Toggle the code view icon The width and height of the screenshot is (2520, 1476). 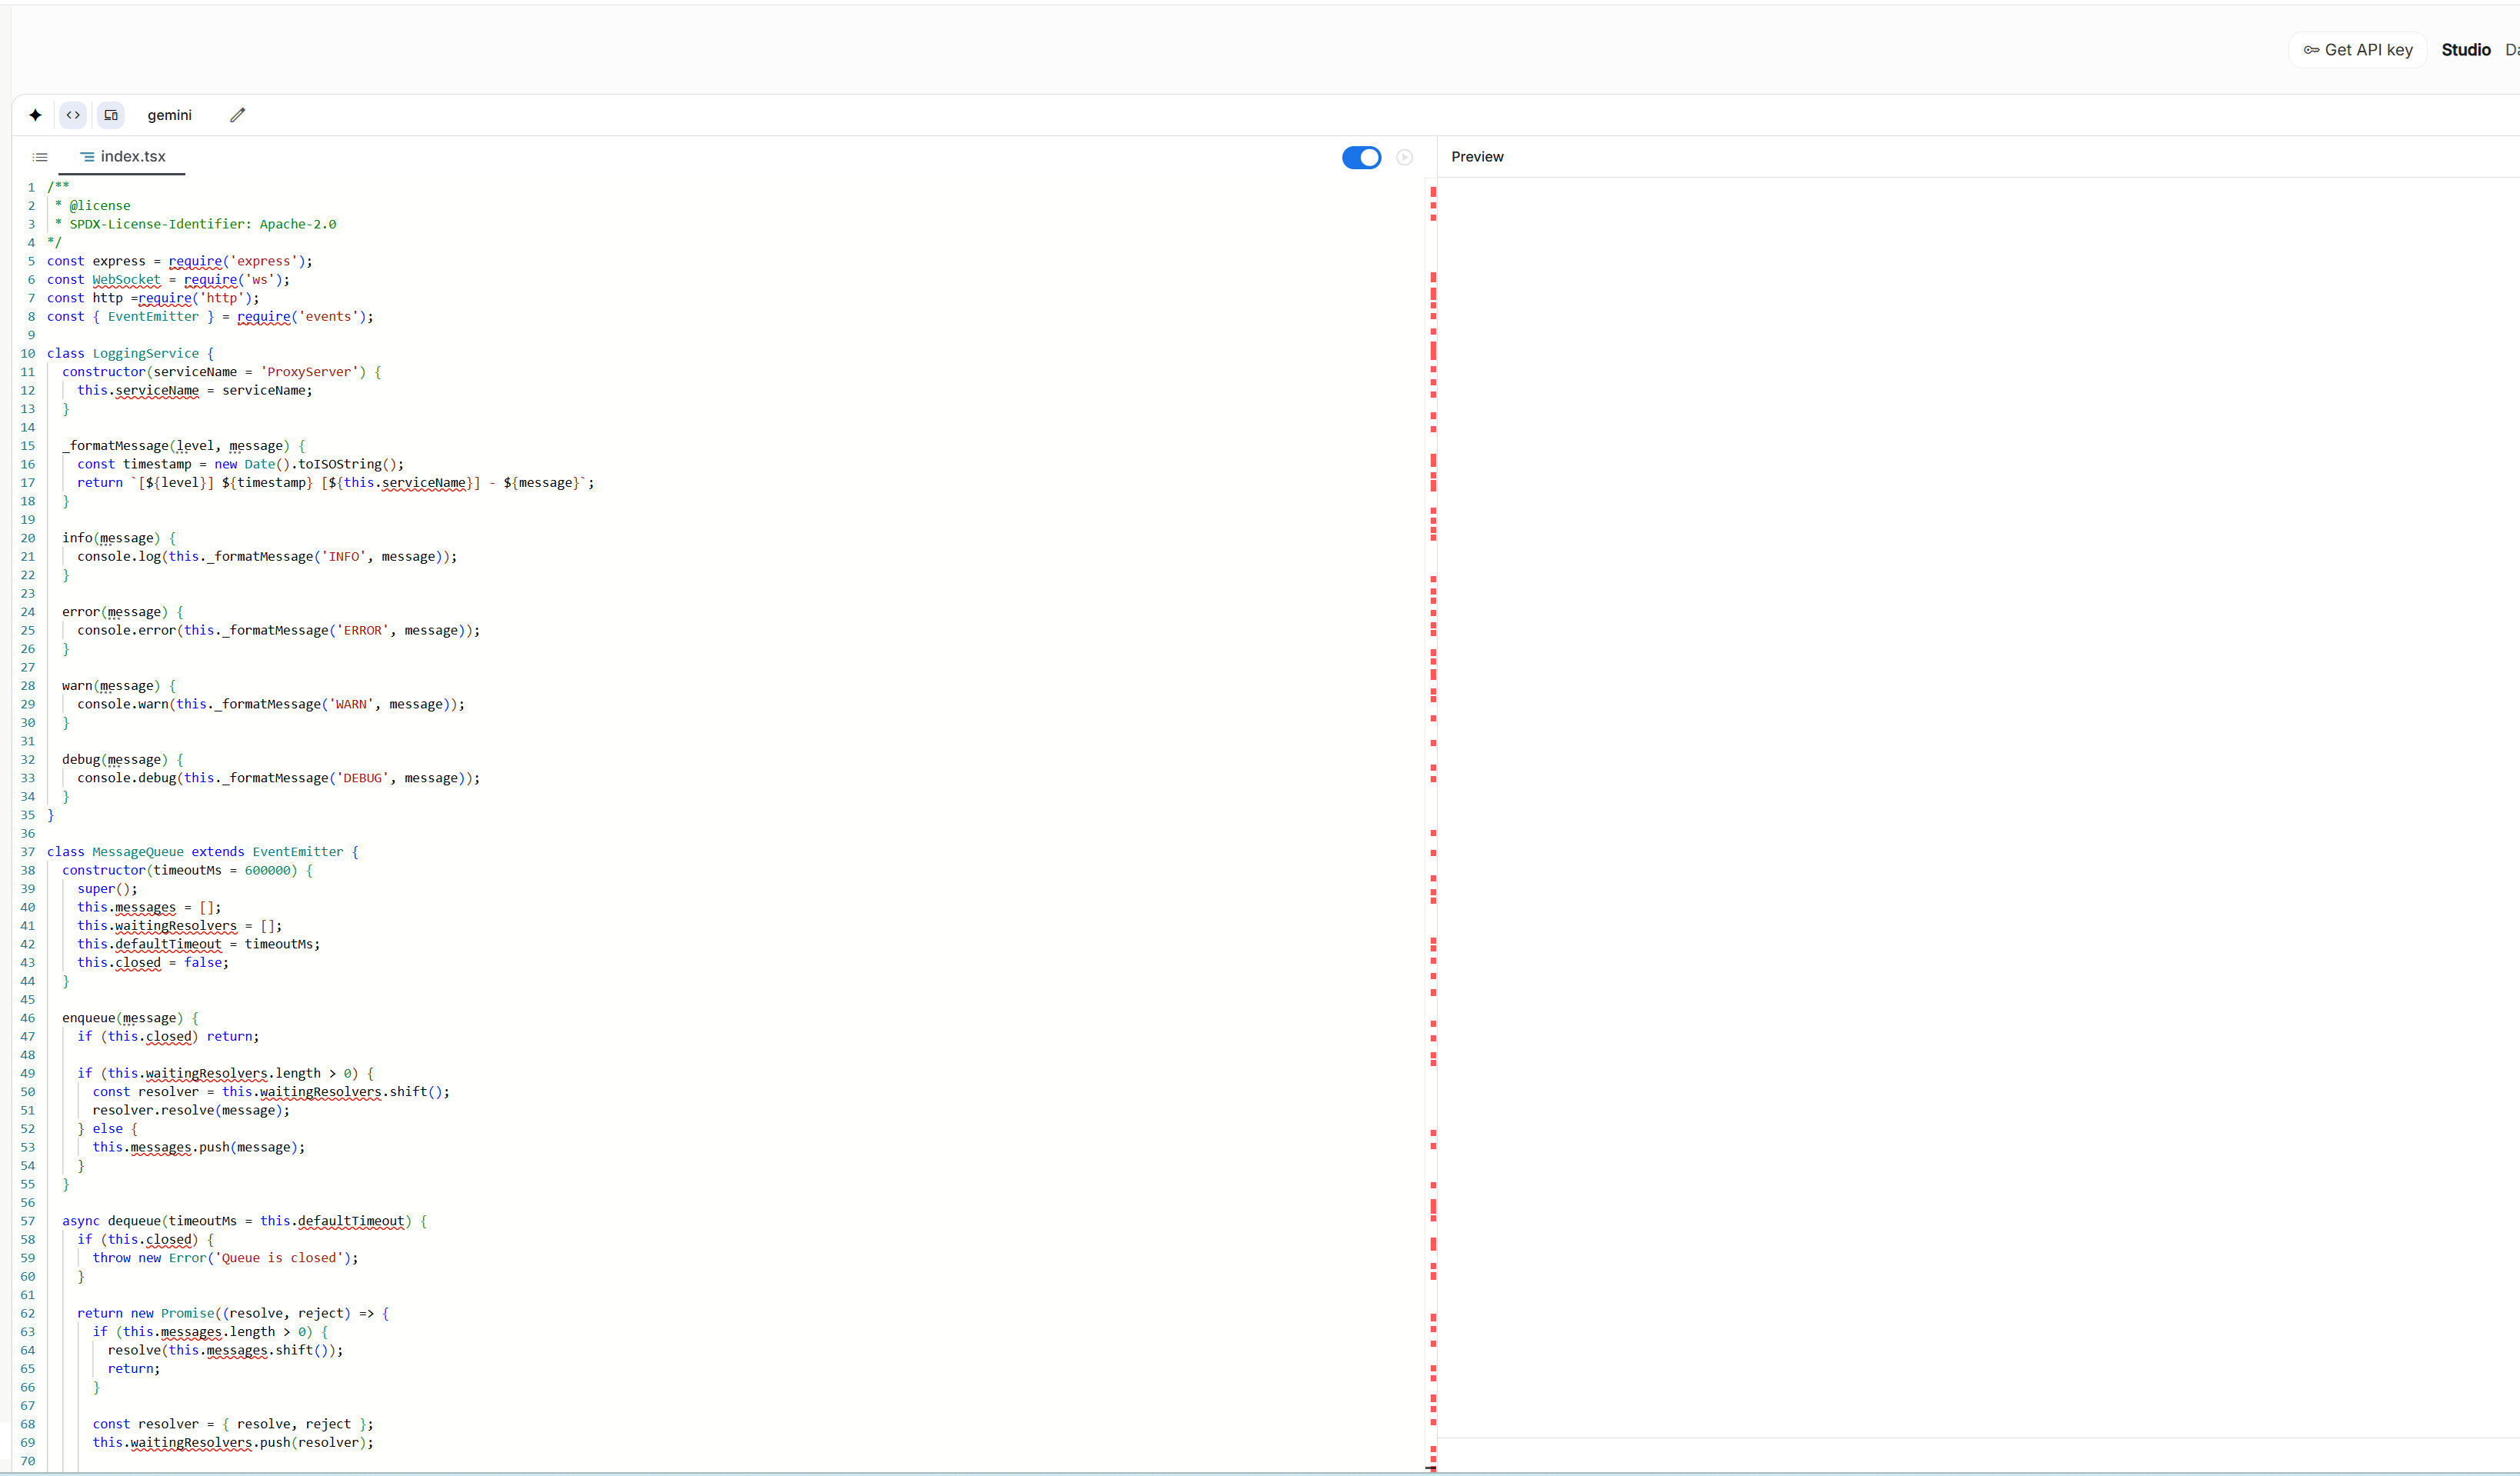(73, 115)
